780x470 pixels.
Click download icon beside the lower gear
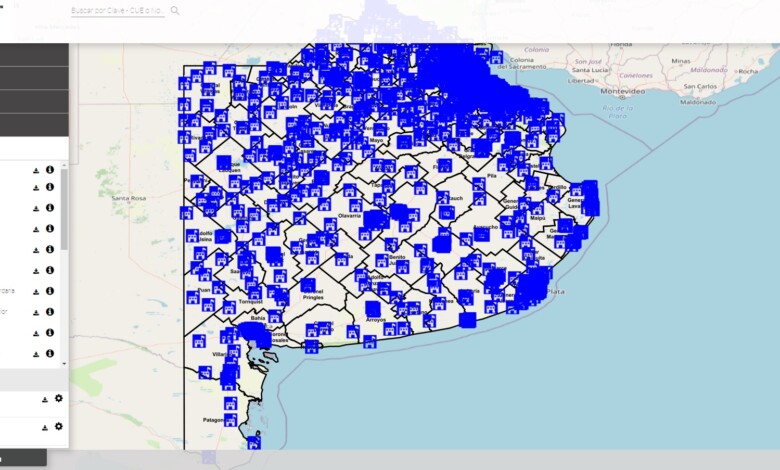coord(45,427)
